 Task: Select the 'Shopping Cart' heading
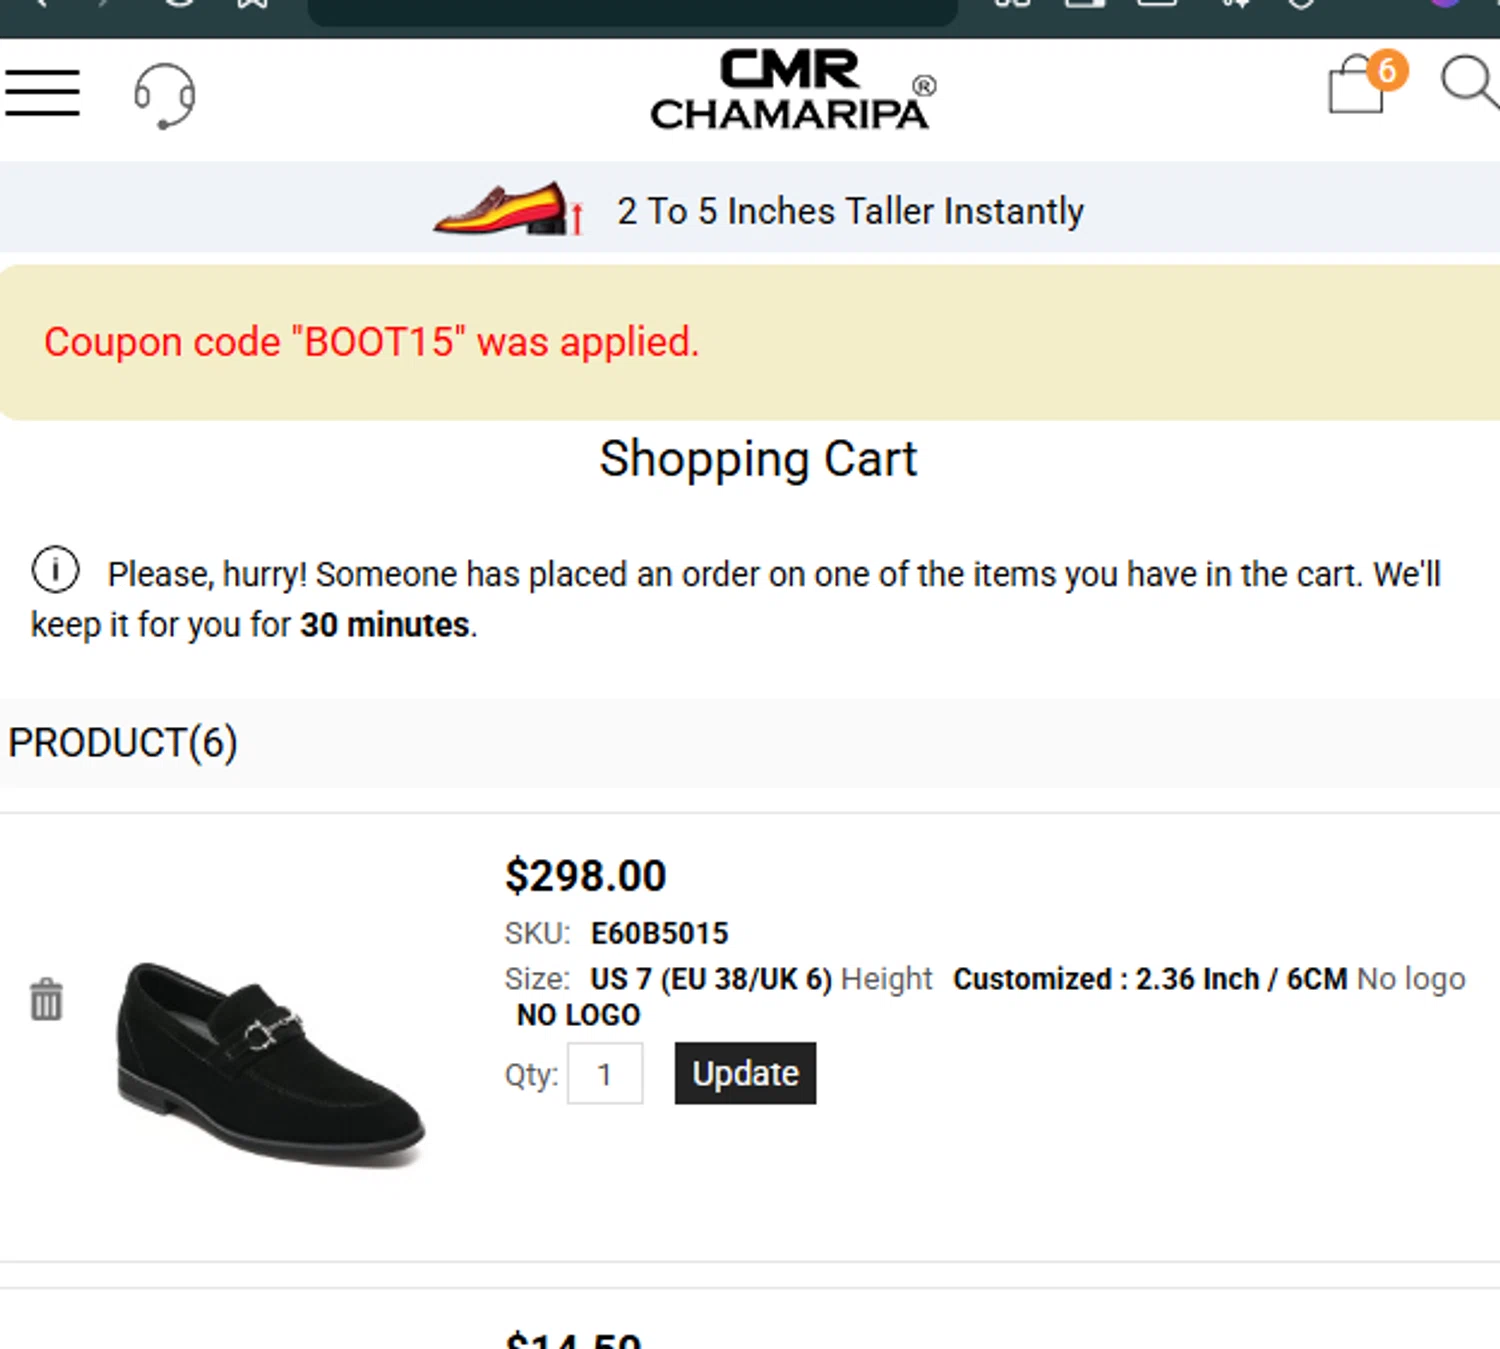coord(758,460)
